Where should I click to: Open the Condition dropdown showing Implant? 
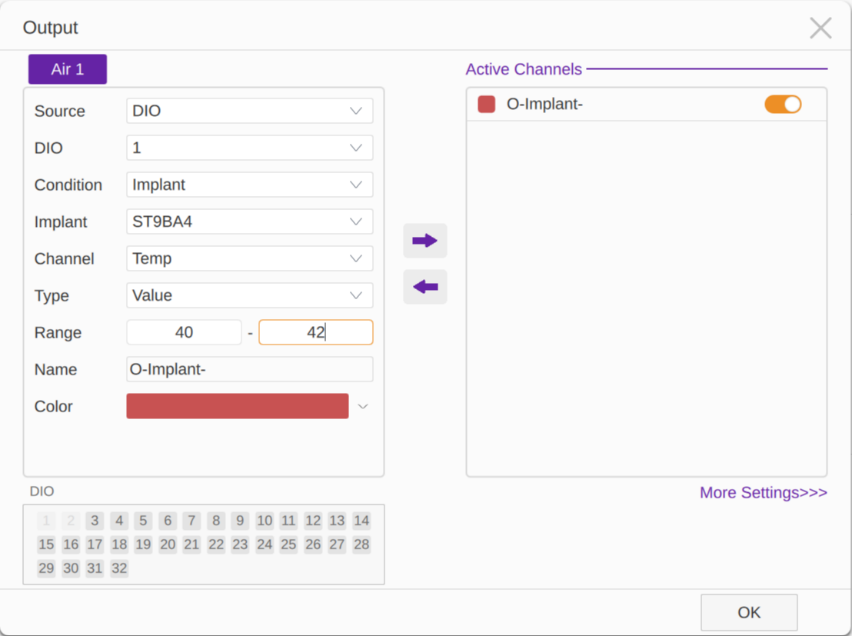tap(250, 185)
